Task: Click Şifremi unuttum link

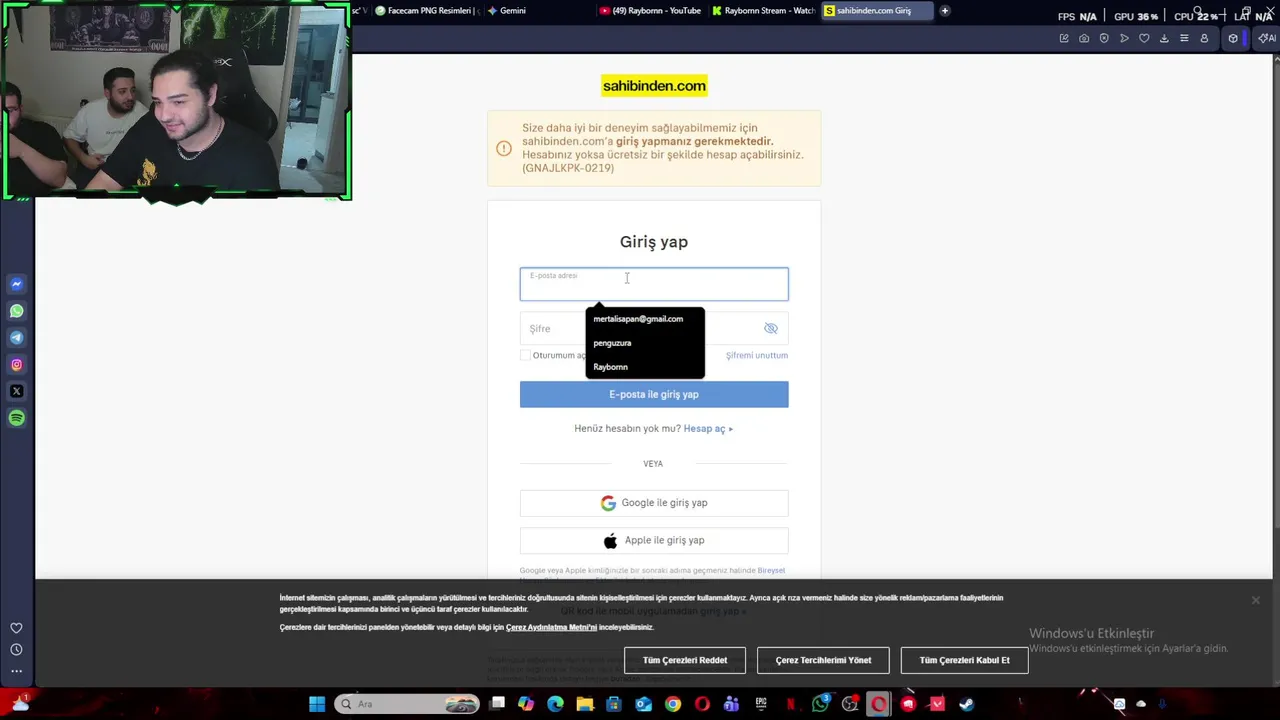Action: pyautogui.click(x=757, y=355)
